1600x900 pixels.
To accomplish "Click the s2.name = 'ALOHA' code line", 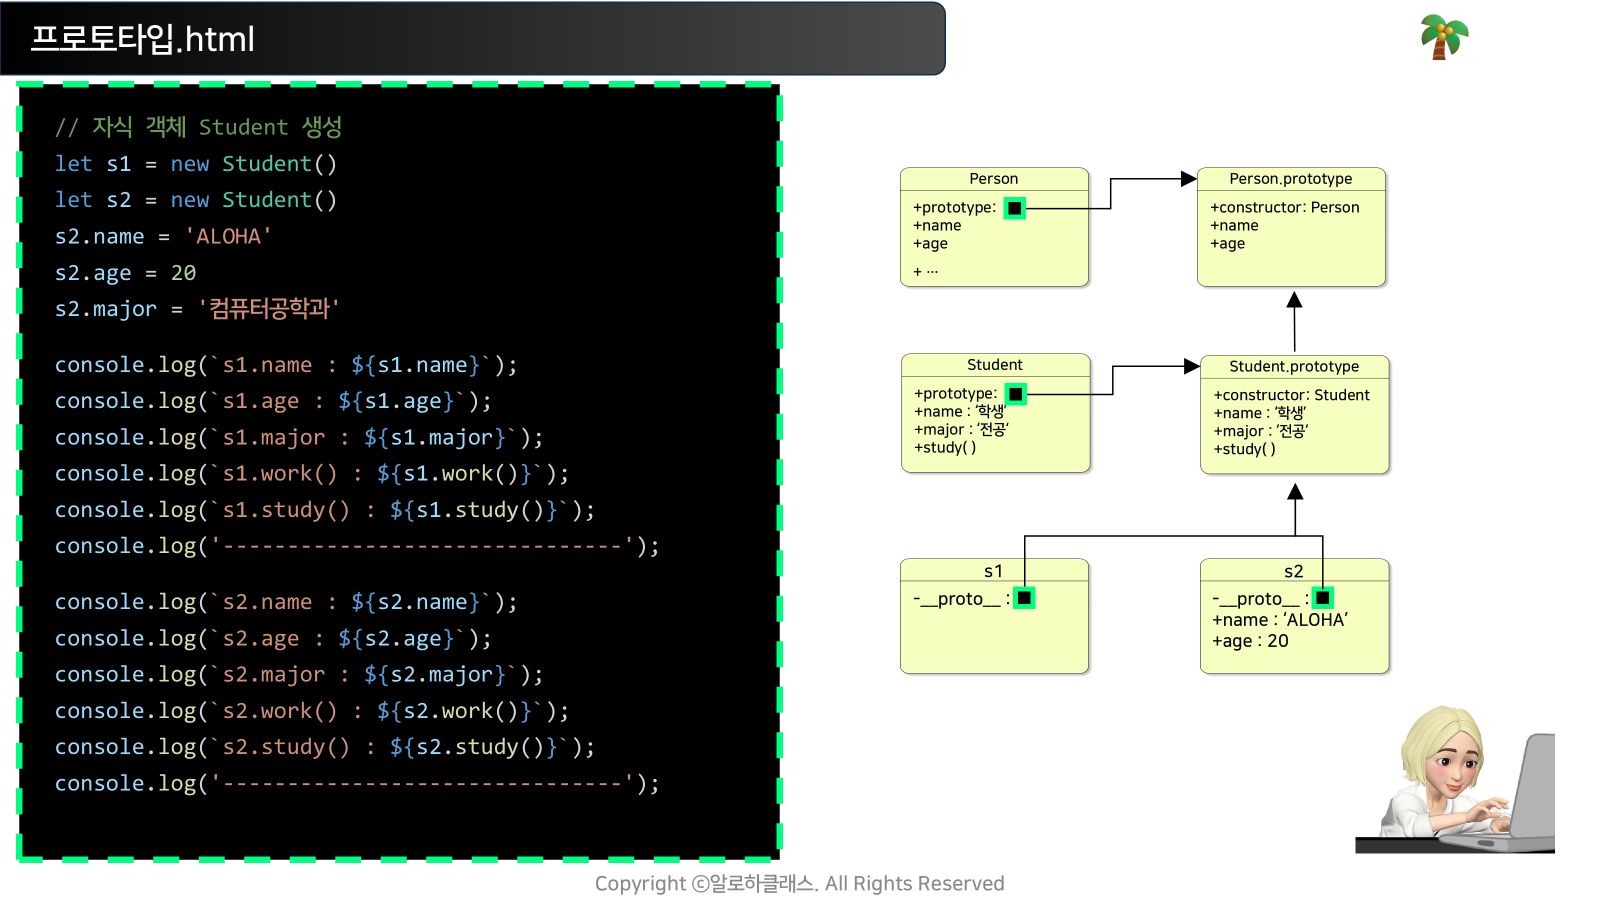I will coord(163,237).
